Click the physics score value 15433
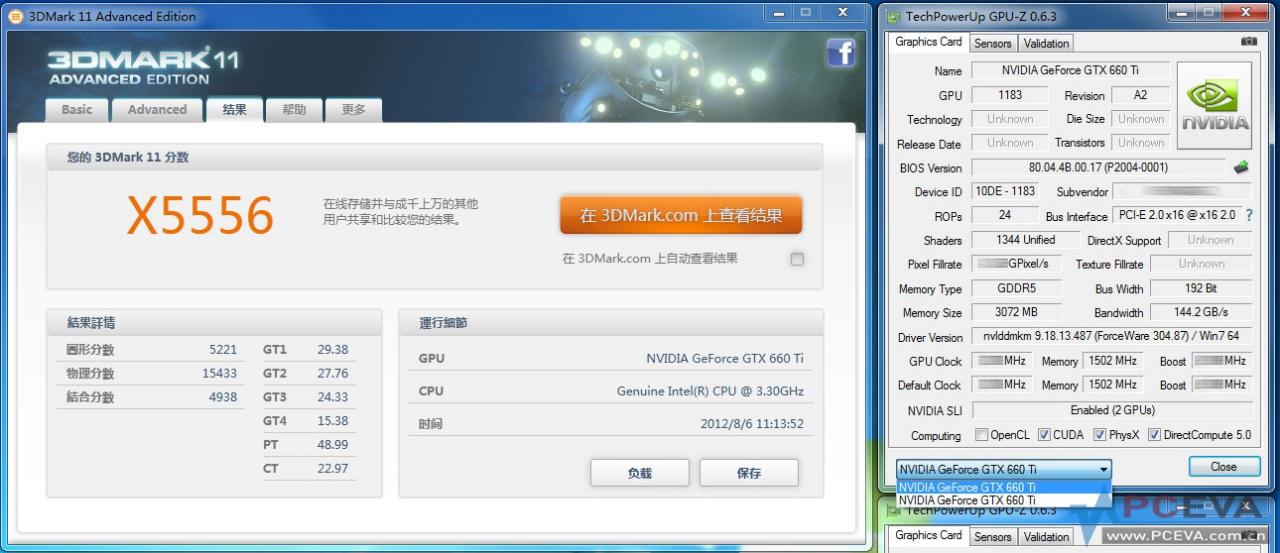Viewport: 1280px width, 553px height. click(x=219, y=374)
